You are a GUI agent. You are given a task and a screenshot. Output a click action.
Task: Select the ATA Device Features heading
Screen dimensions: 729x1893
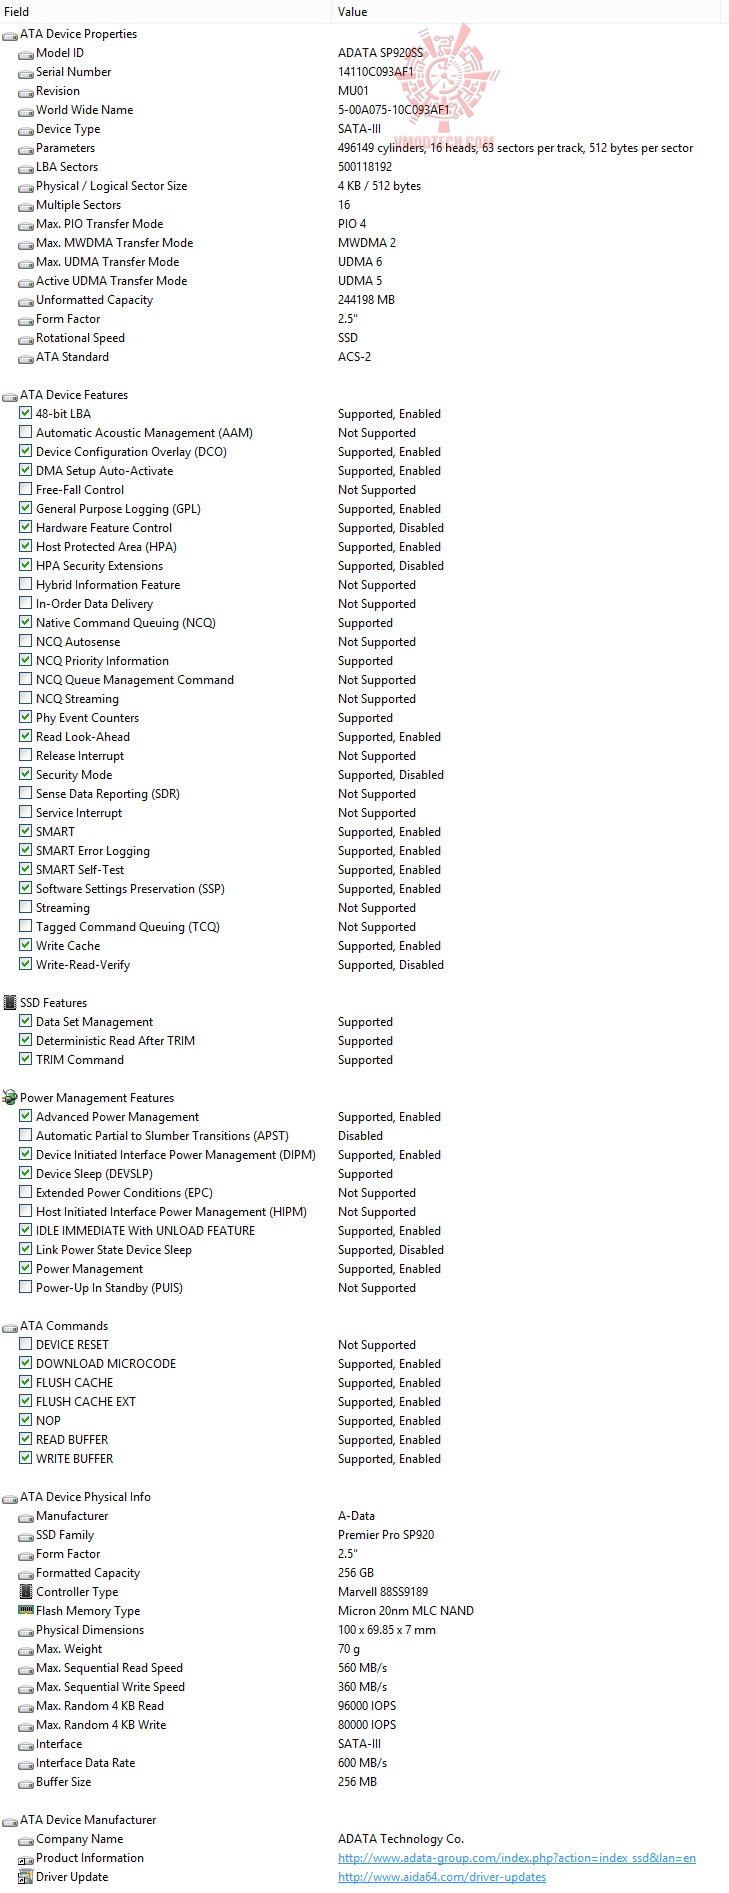click(74, 395)
